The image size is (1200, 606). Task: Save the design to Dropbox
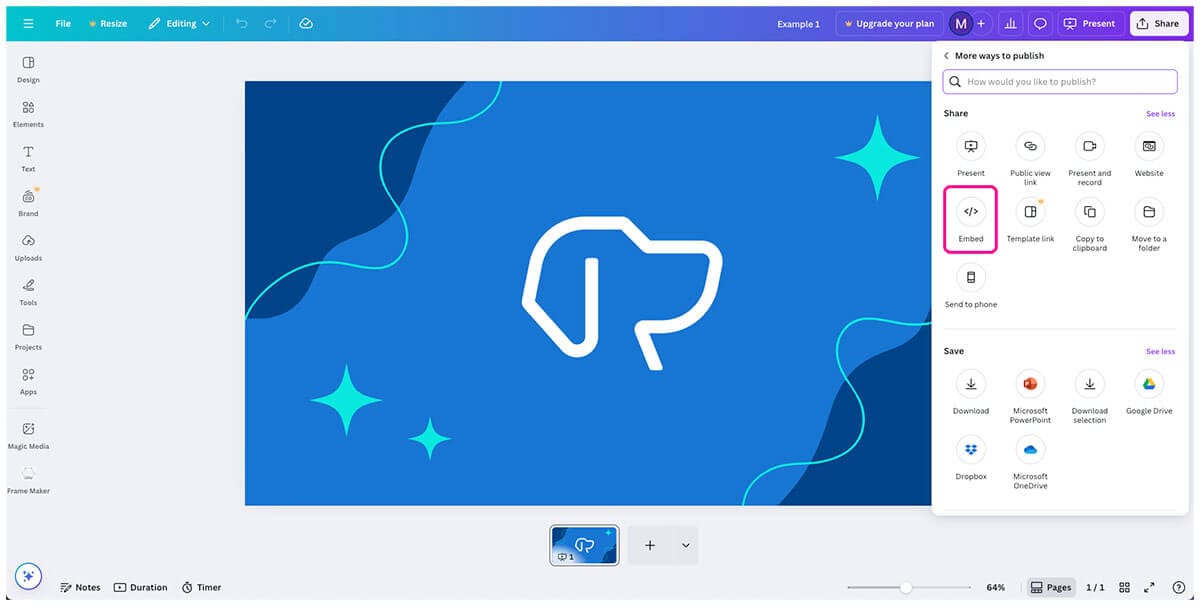pos(970,456)
